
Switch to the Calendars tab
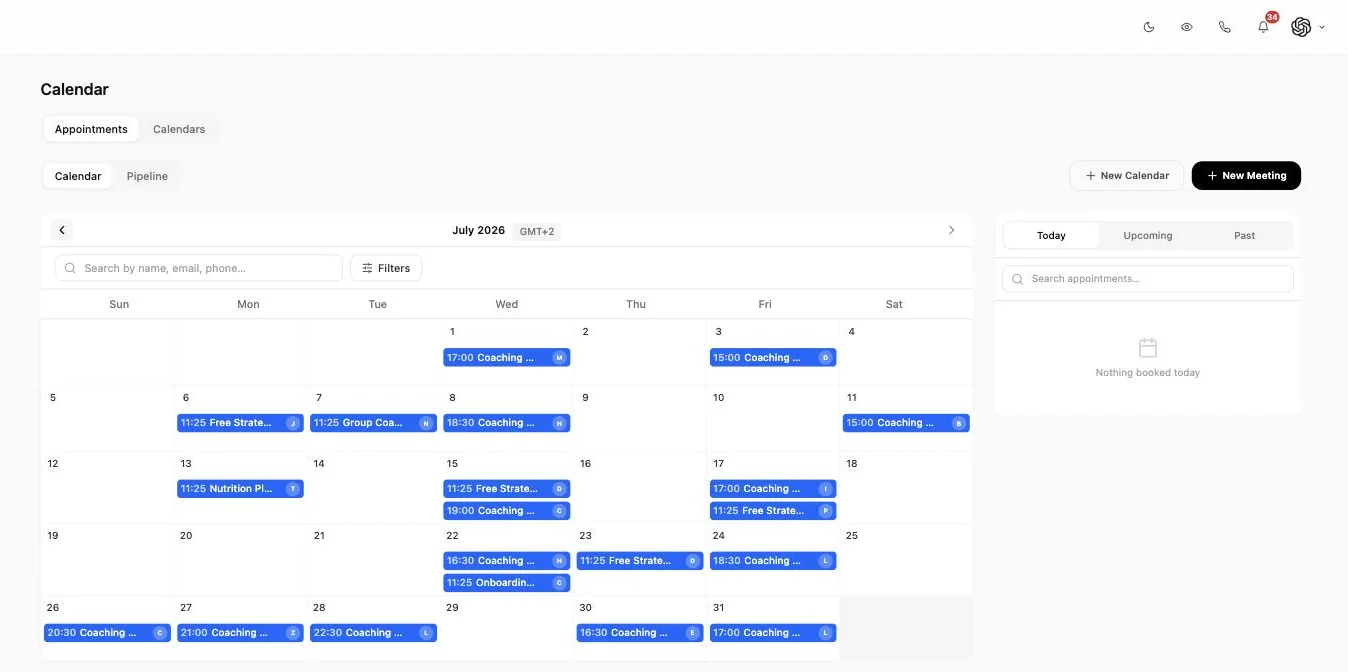pos(179,129)
